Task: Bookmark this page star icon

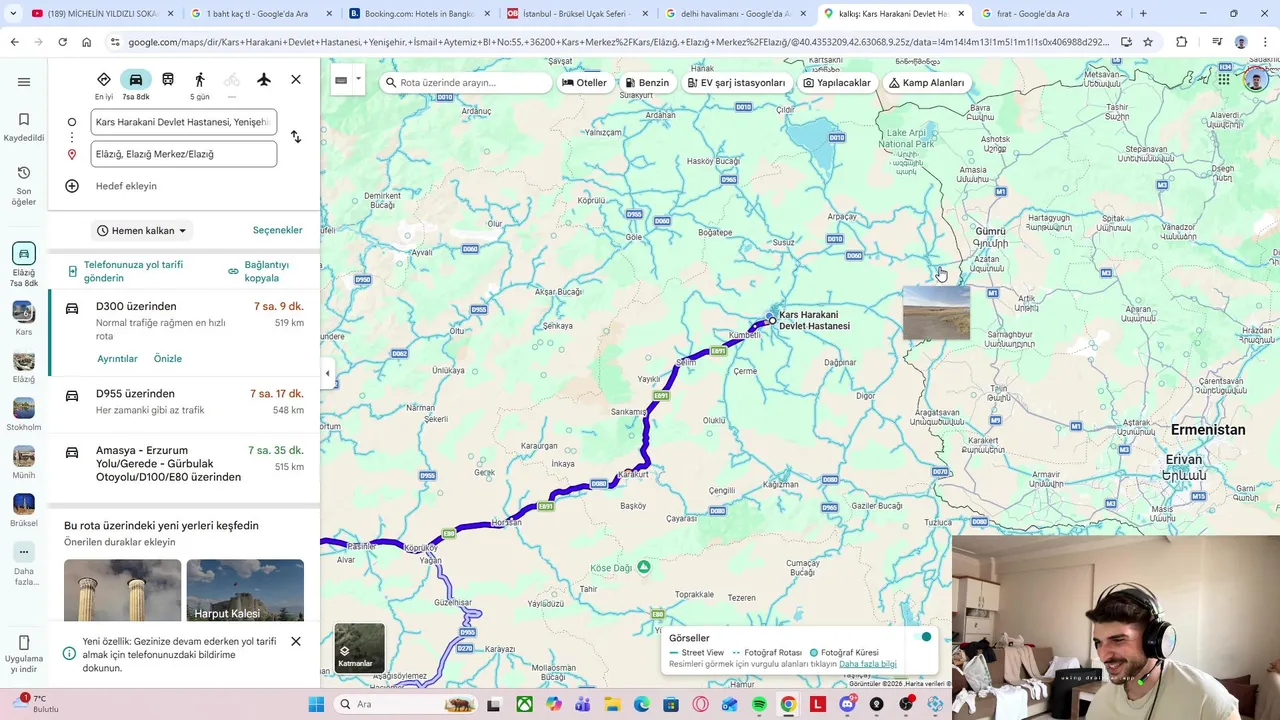Action: 1148,42
